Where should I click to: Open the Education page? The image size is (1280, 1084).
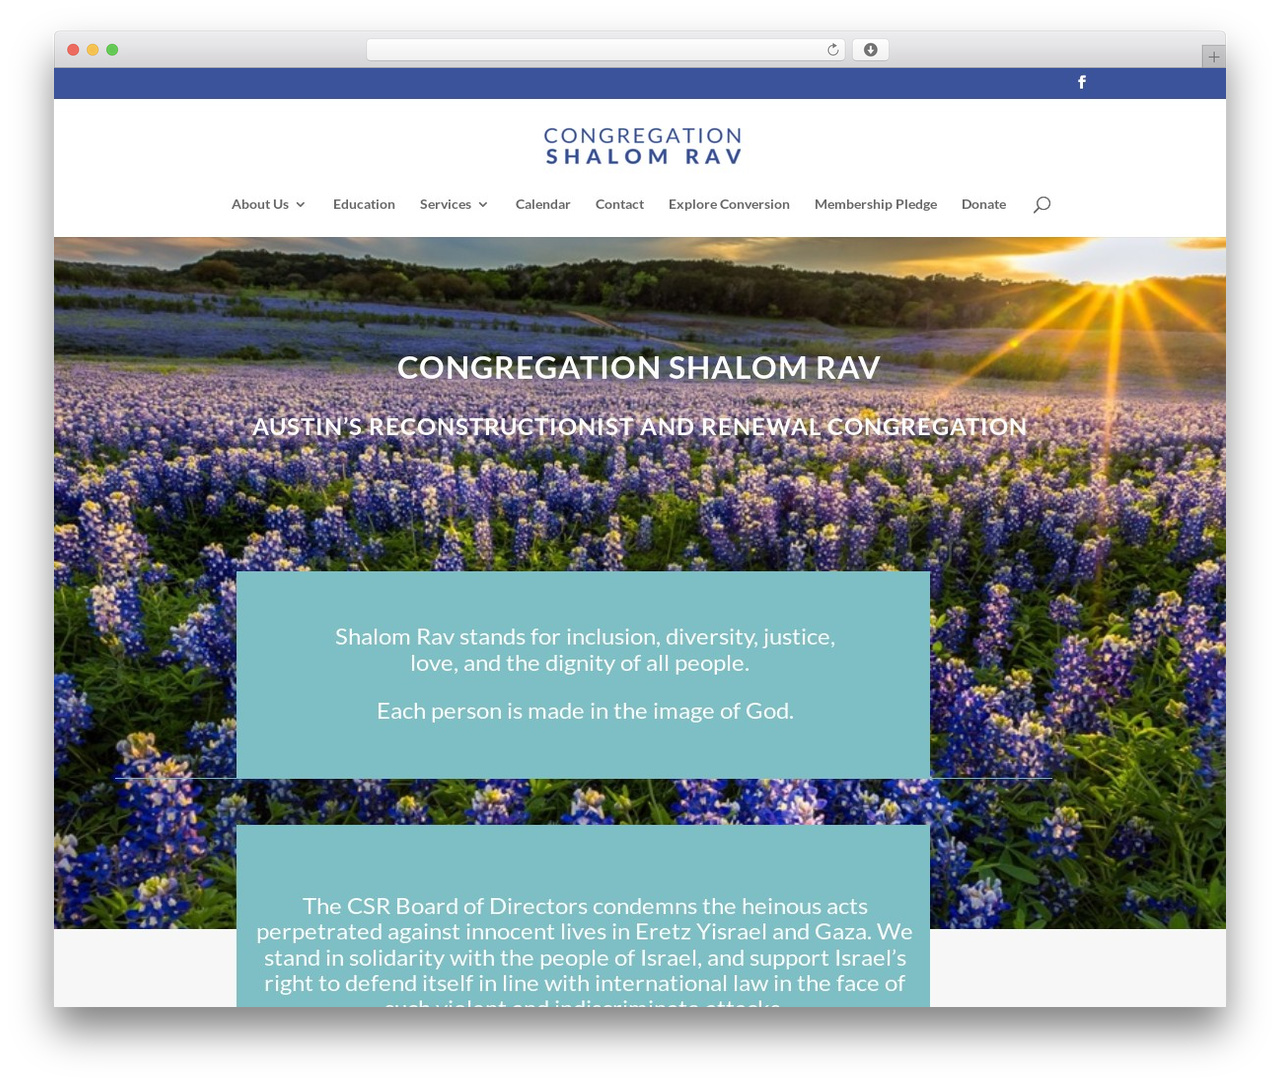[364, 204]
